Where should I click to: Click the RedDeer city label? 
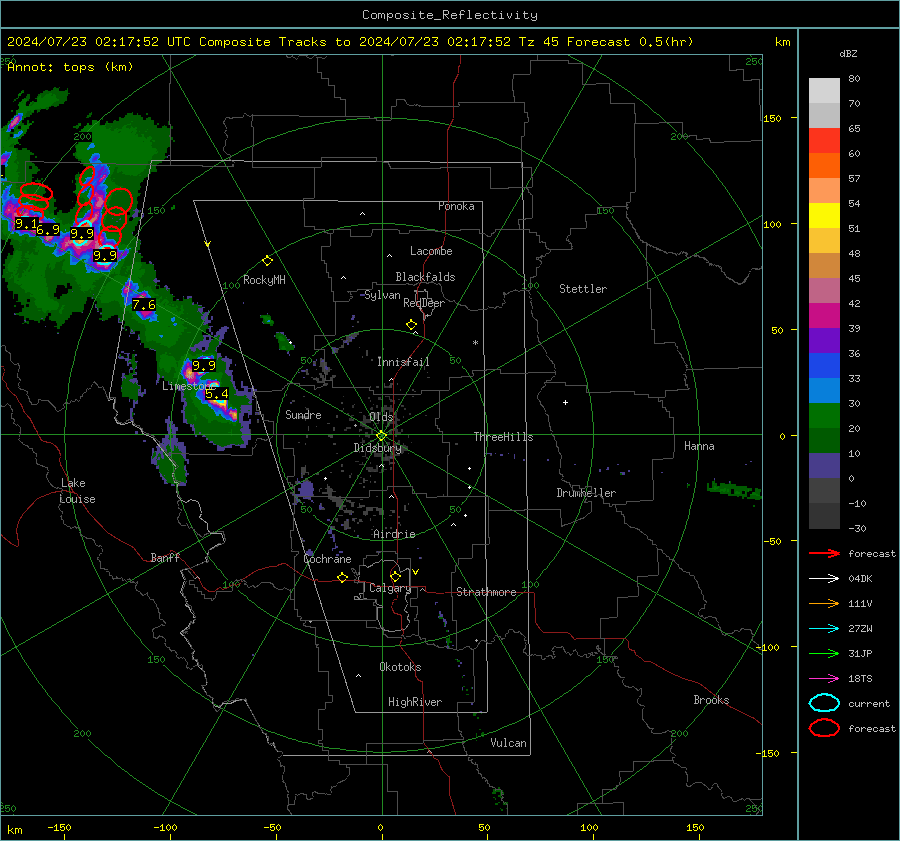(424, 303)
